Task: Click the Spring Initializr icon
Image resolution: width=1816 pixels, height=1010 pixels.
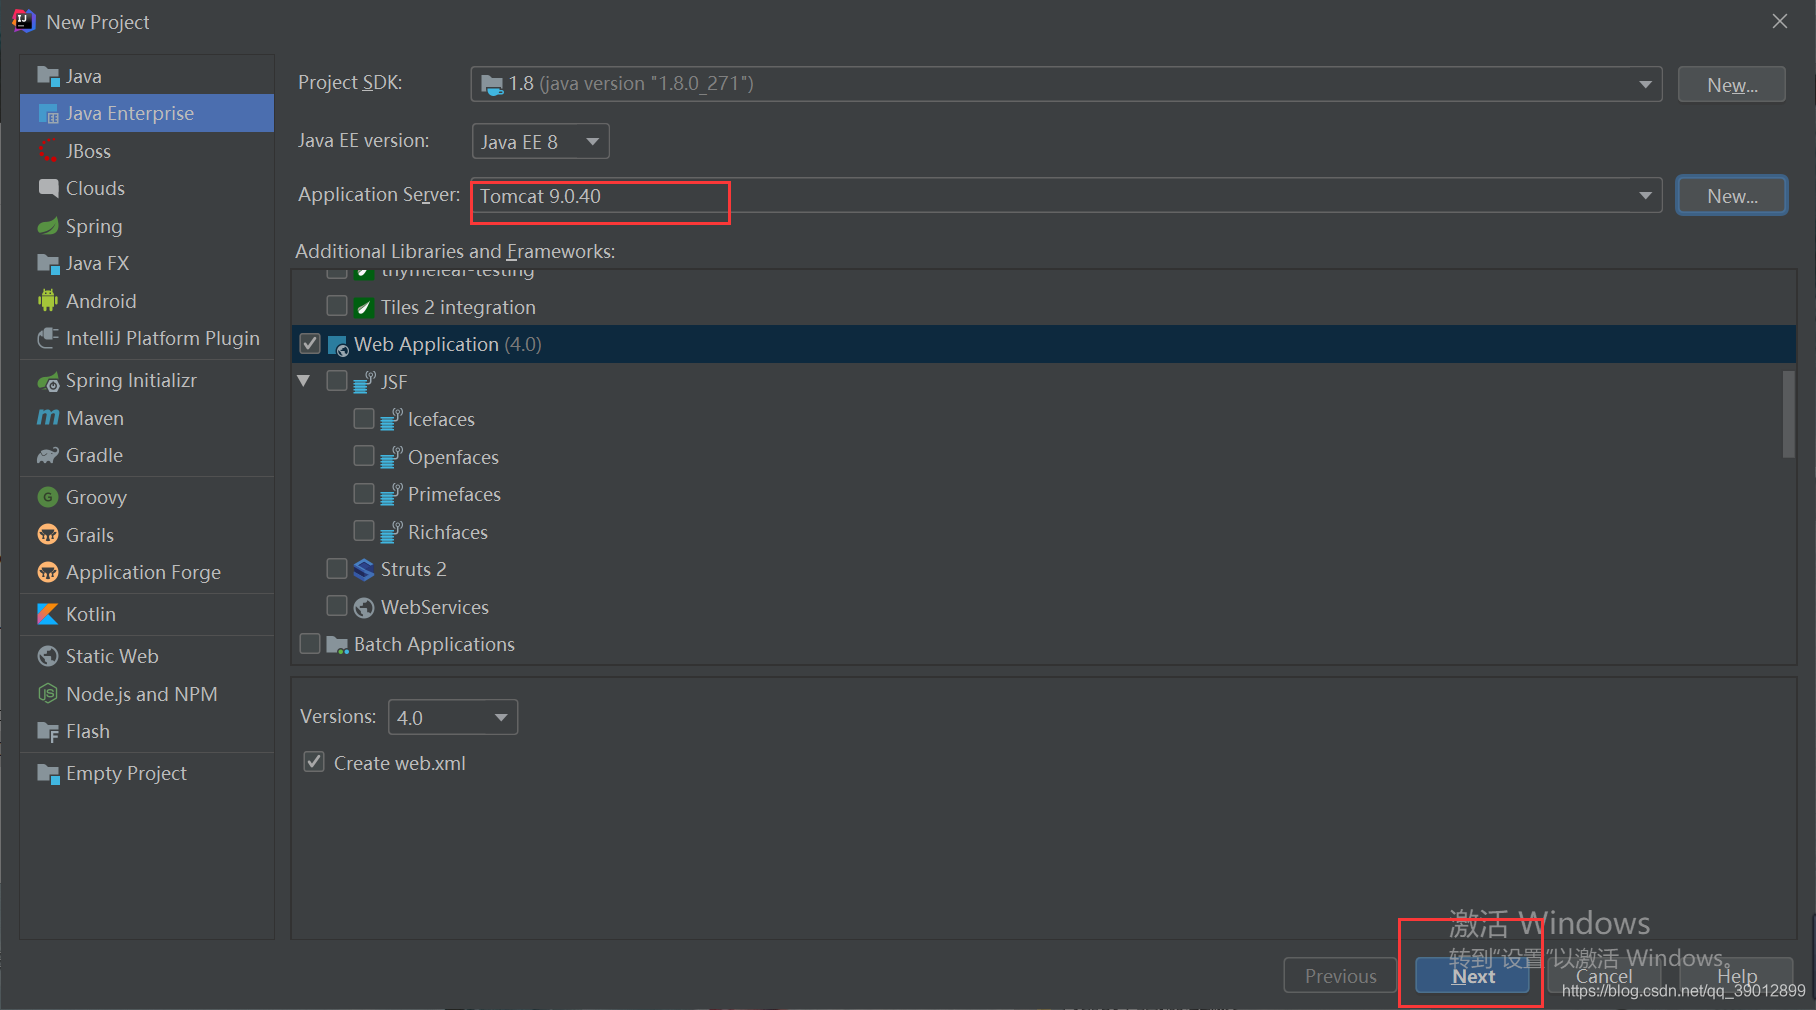Action: [48, 381]
